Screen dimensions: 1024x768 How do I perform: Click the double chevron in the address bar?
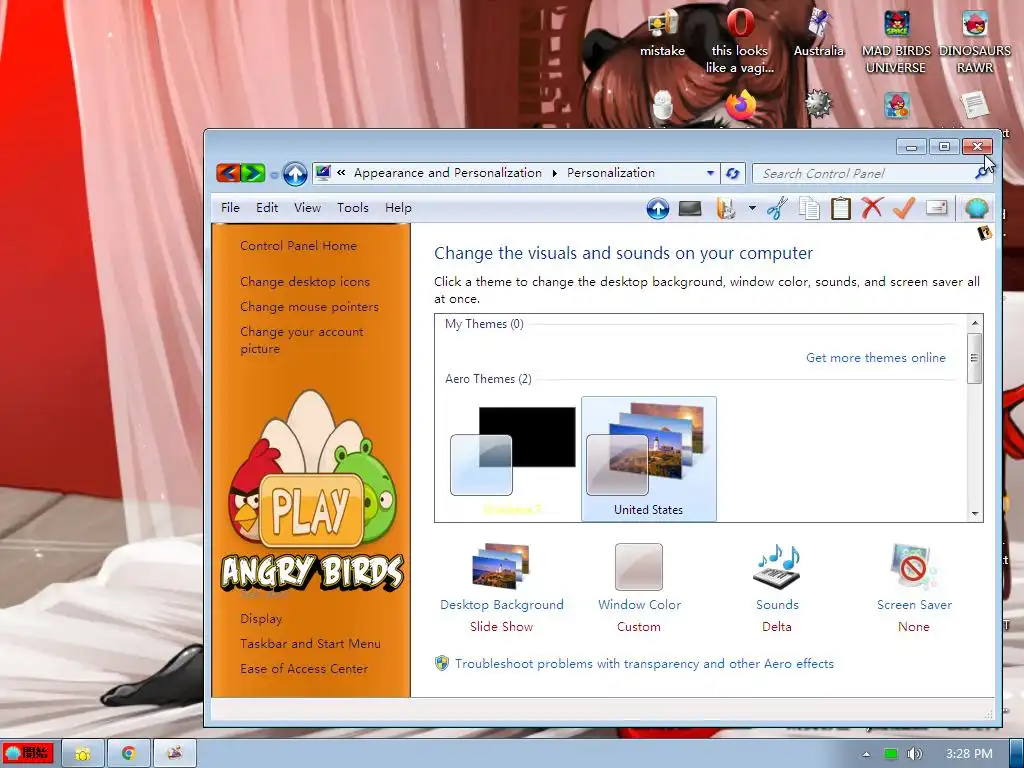341,172
